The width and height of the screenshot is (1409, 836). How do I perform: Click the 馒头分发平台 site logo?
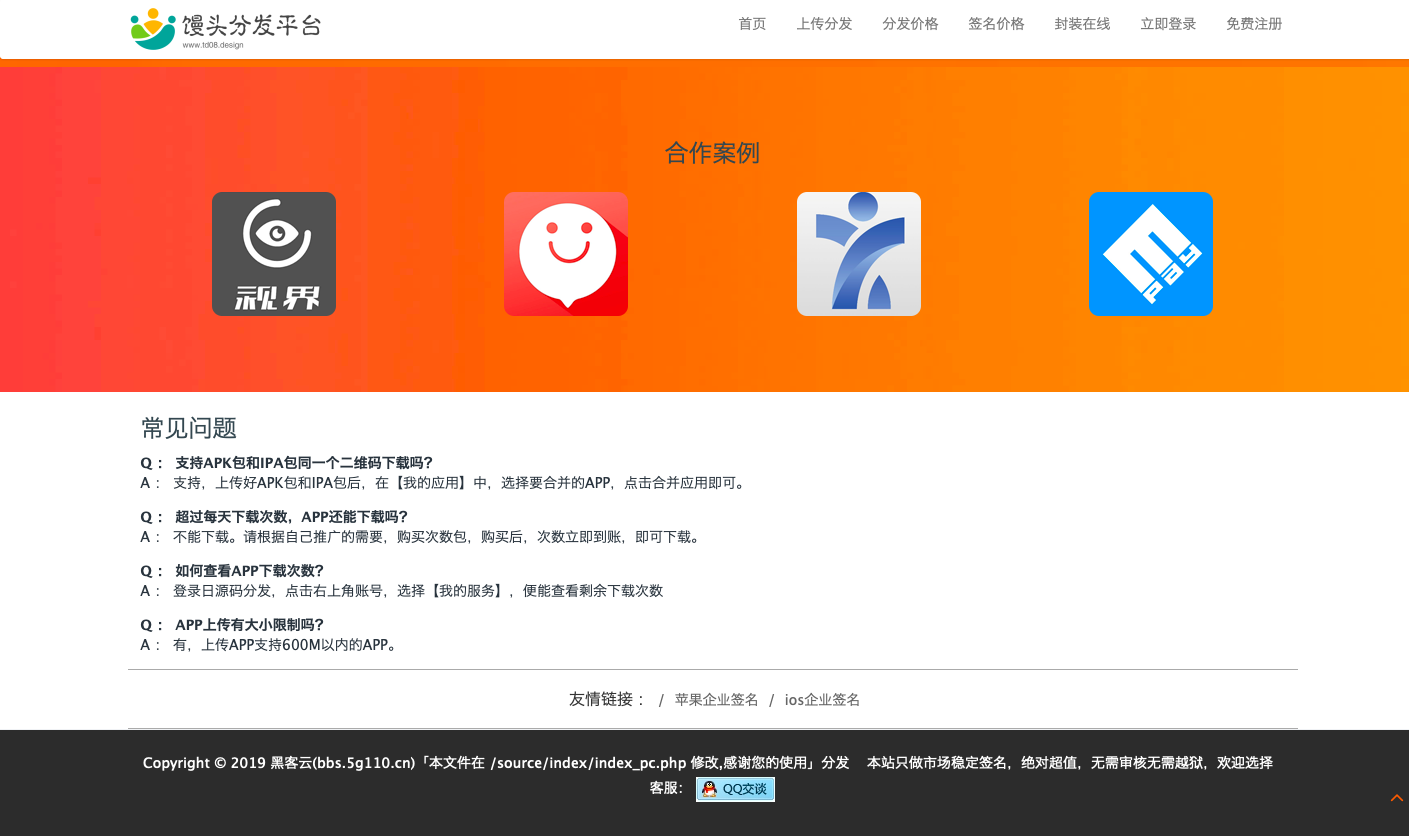(x=226, y=28)
